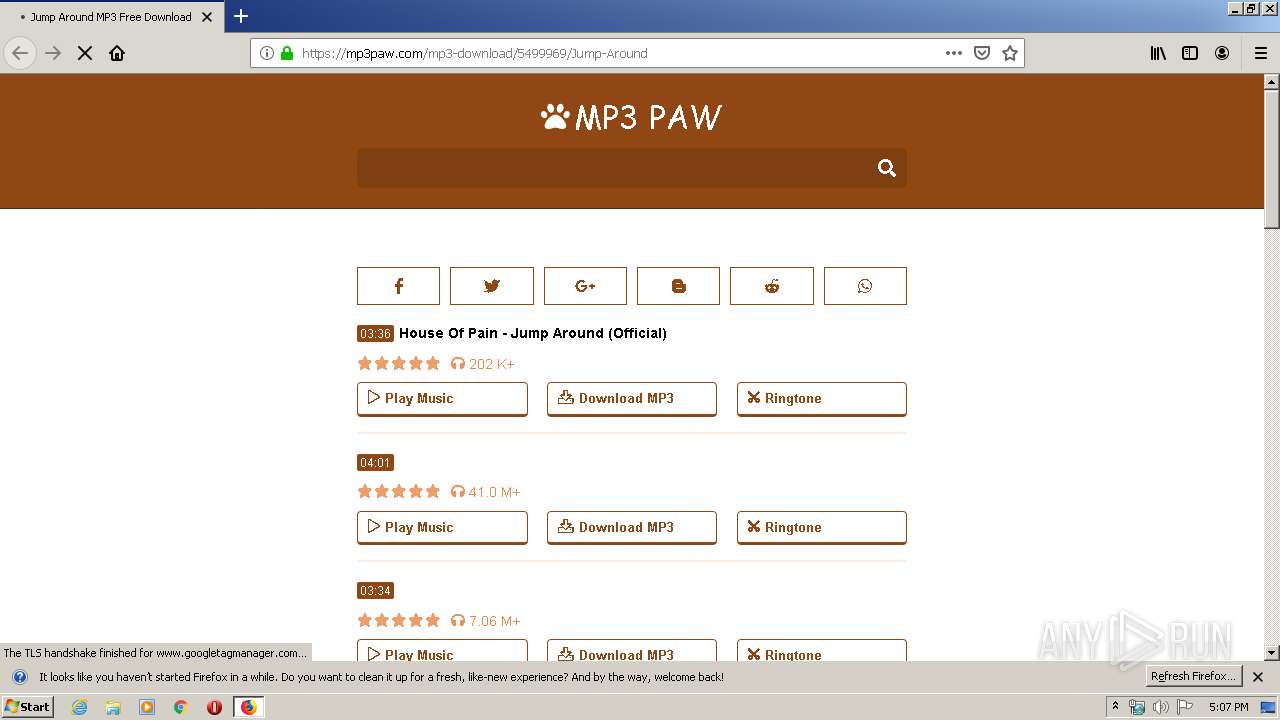This screenshot has width=1280, height=720.
Task: Switch to the Jump Around MP3 tab
Action: point(110,16)
